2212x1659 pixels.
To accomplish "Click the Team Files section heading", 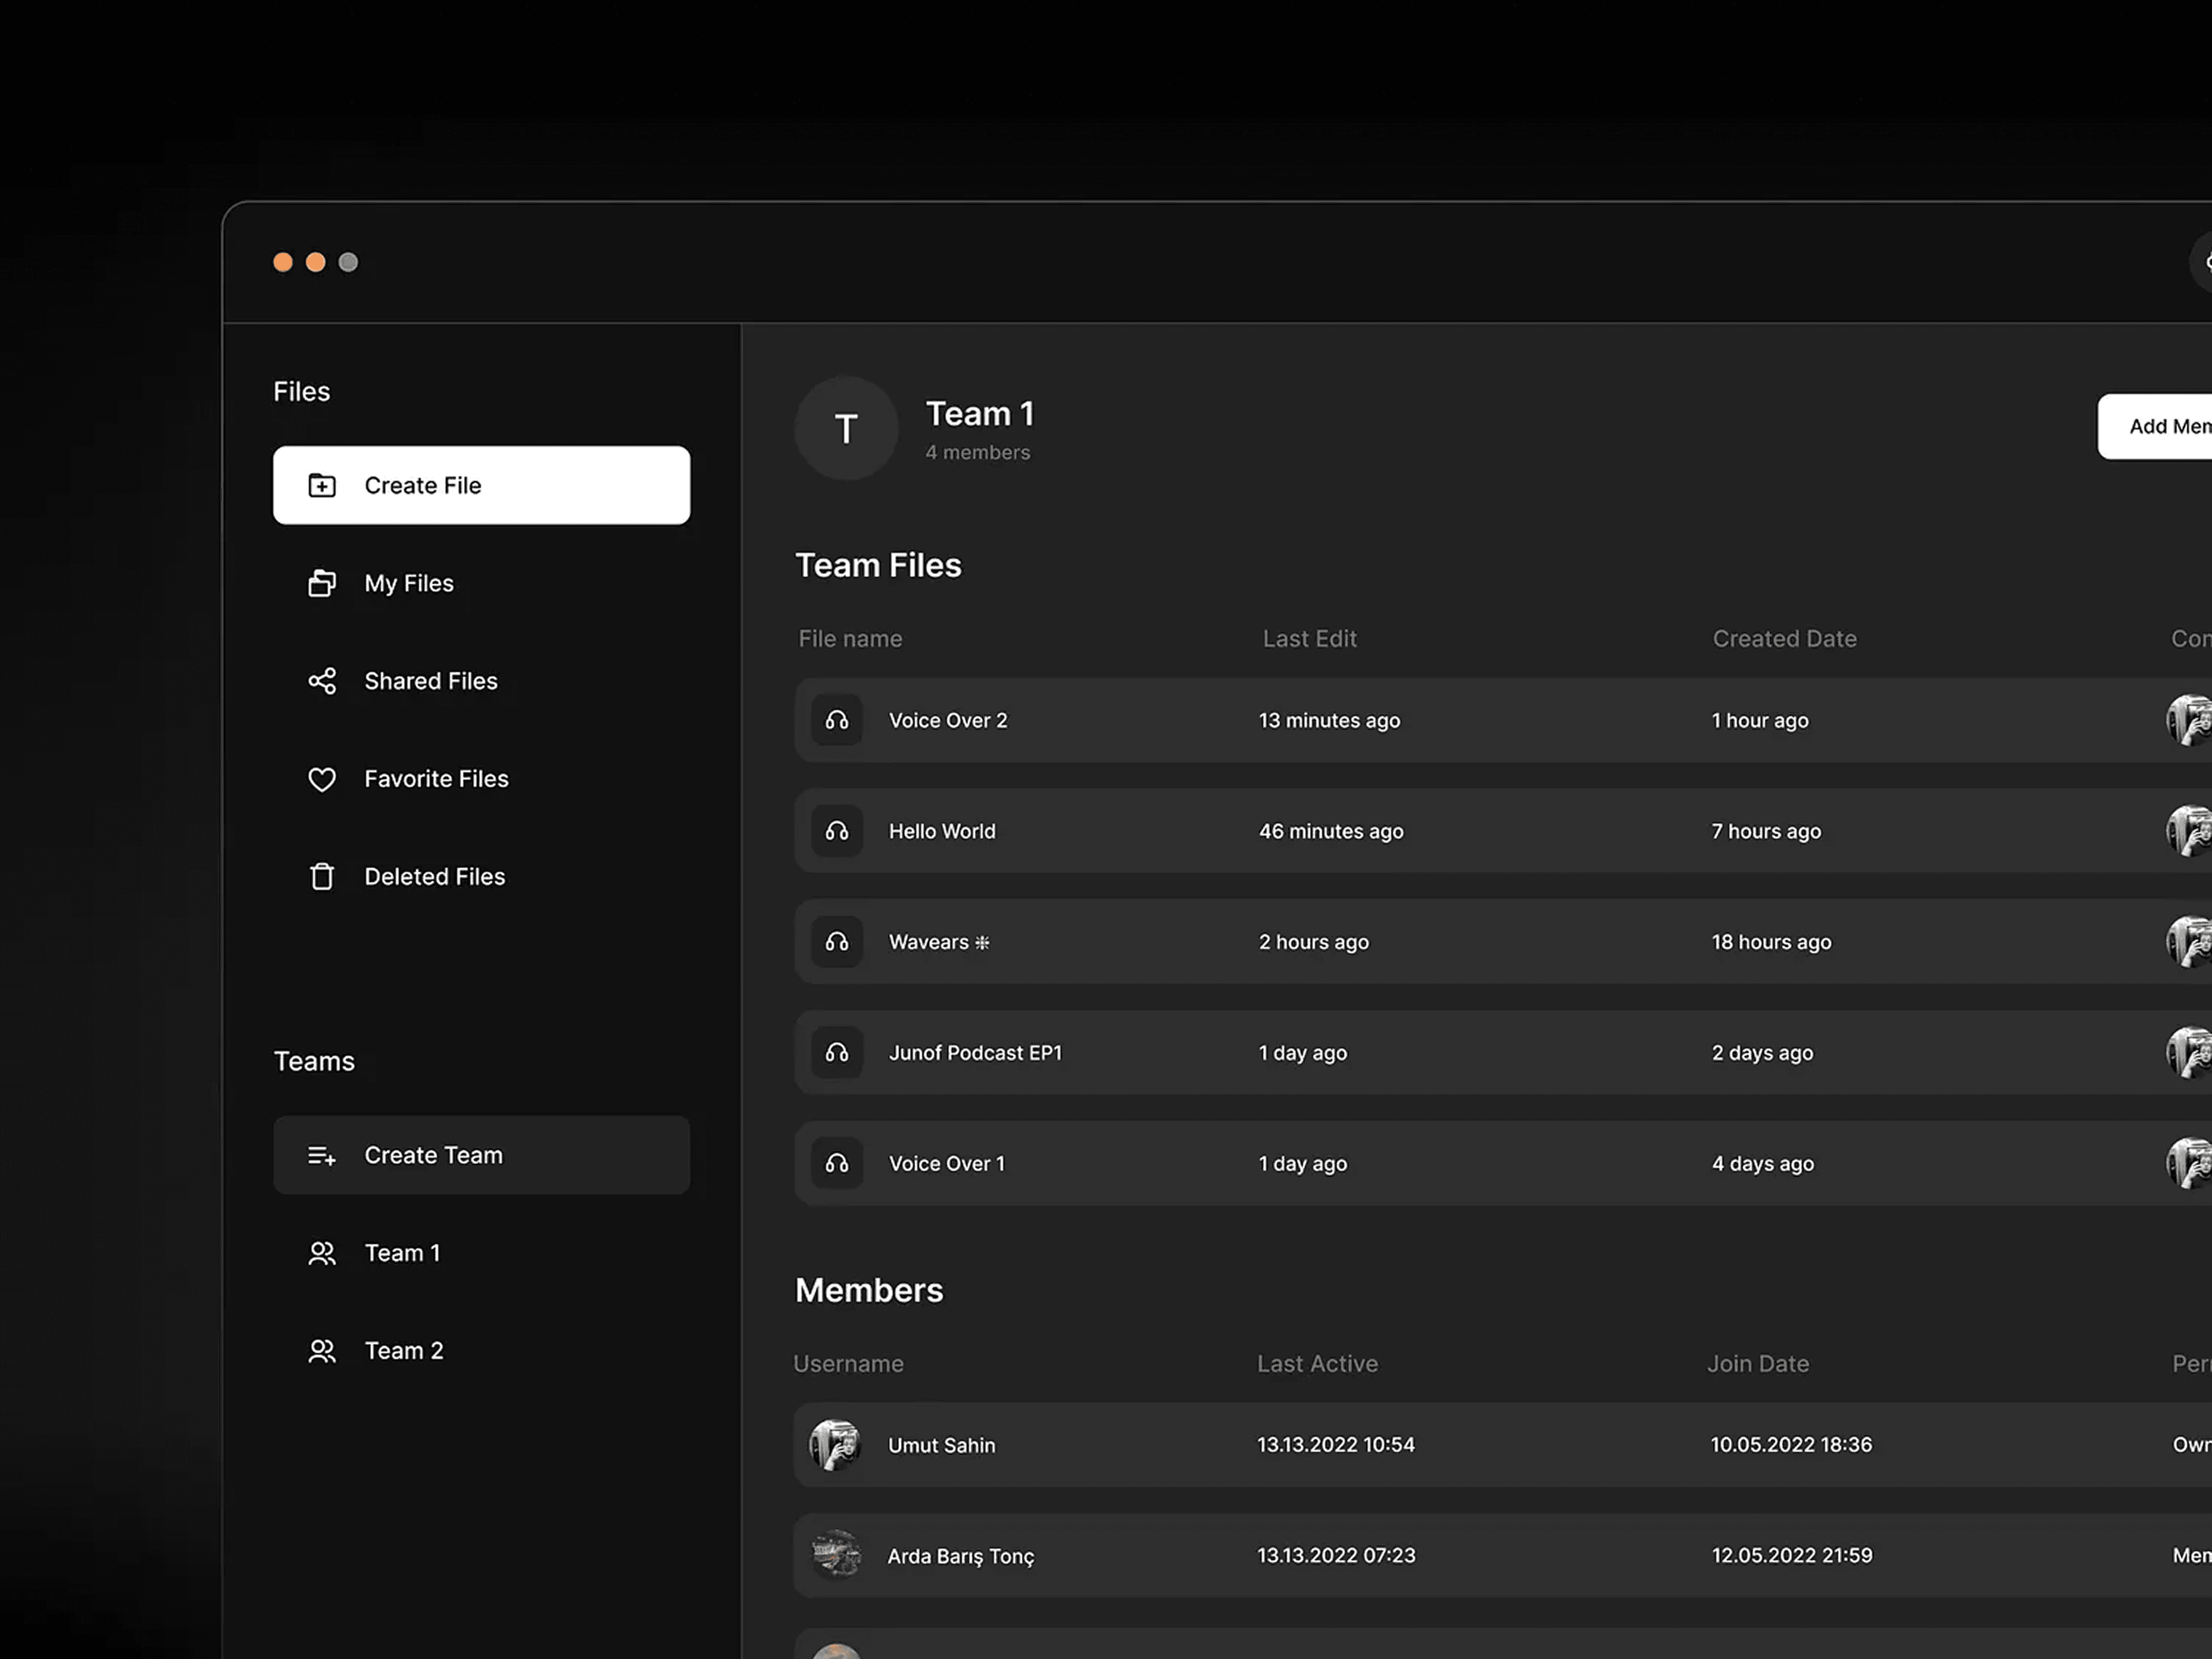I will tap(878, 566).
